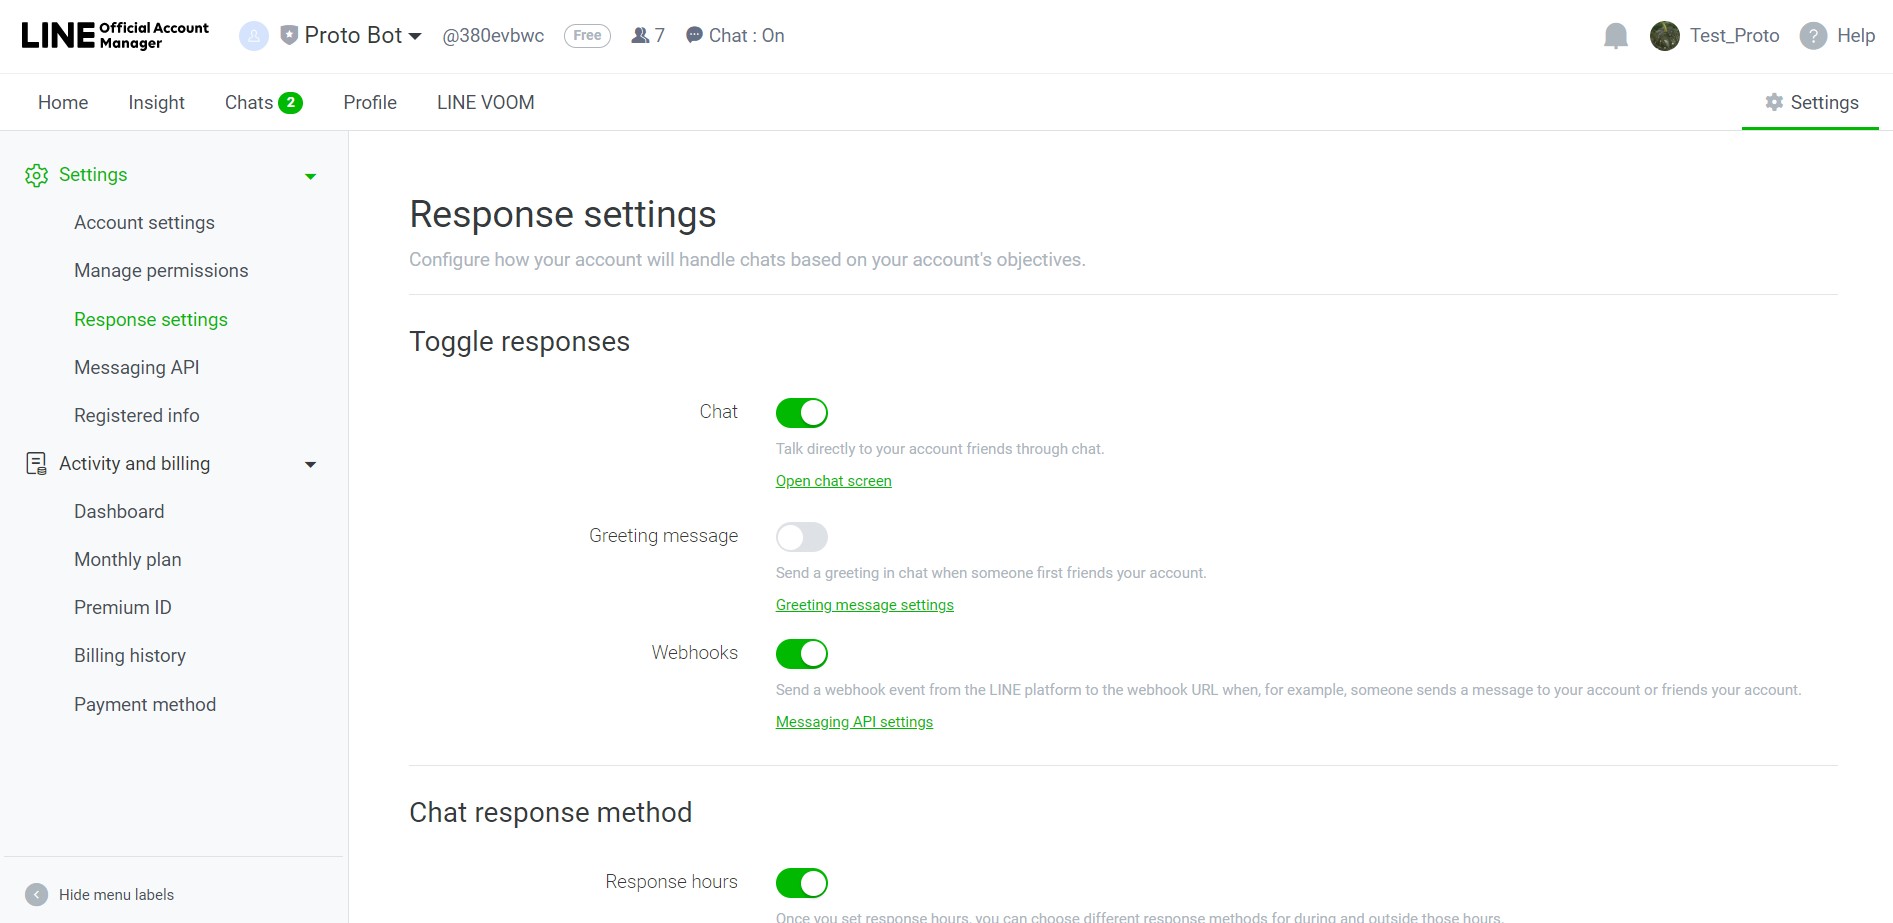The width and height of the screenshot is (1893, 923).
Task: Click the Hide menu labels arrow icon
Action: tap(37, 895)
